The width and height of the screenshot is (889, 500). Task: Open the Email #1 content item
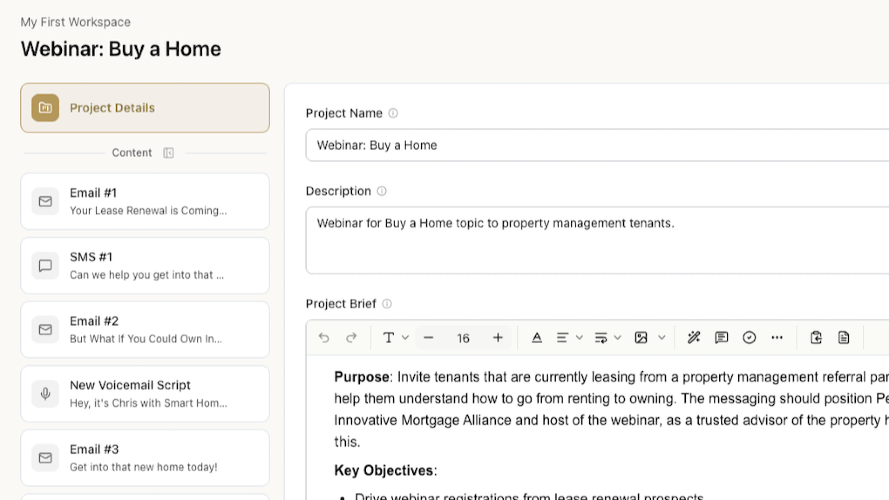(x=145, y=201)
